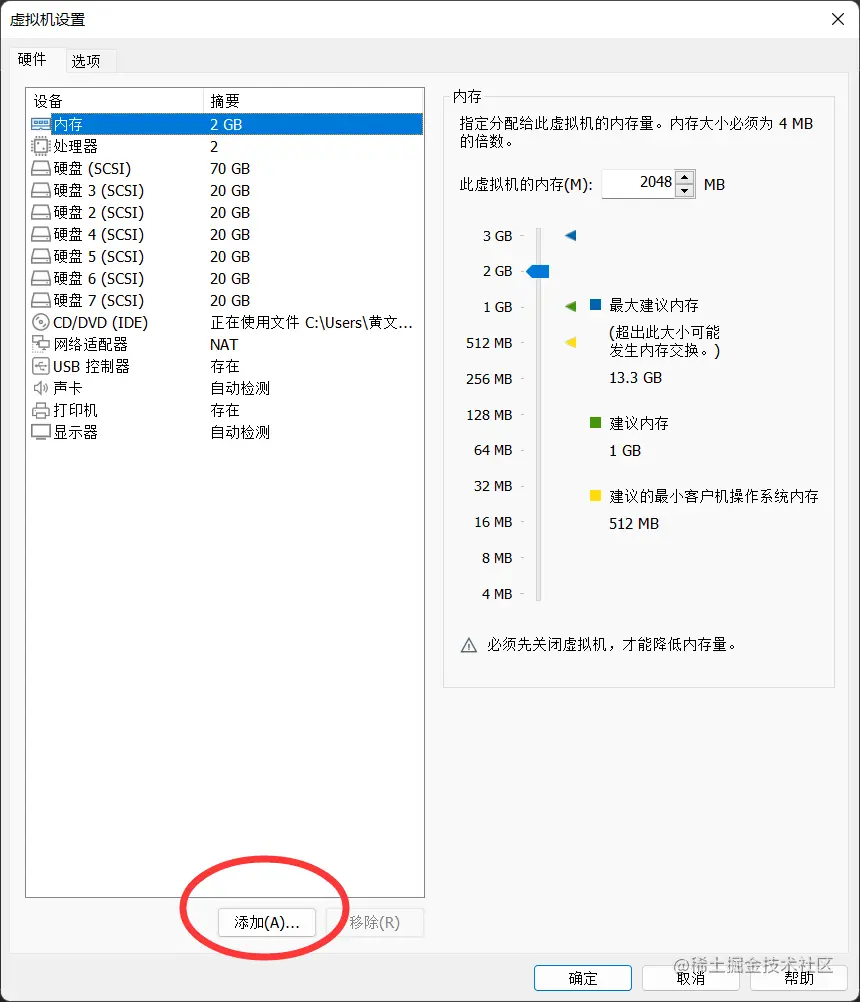Click the 显示器 monitor icon

(x=41, y=433)
